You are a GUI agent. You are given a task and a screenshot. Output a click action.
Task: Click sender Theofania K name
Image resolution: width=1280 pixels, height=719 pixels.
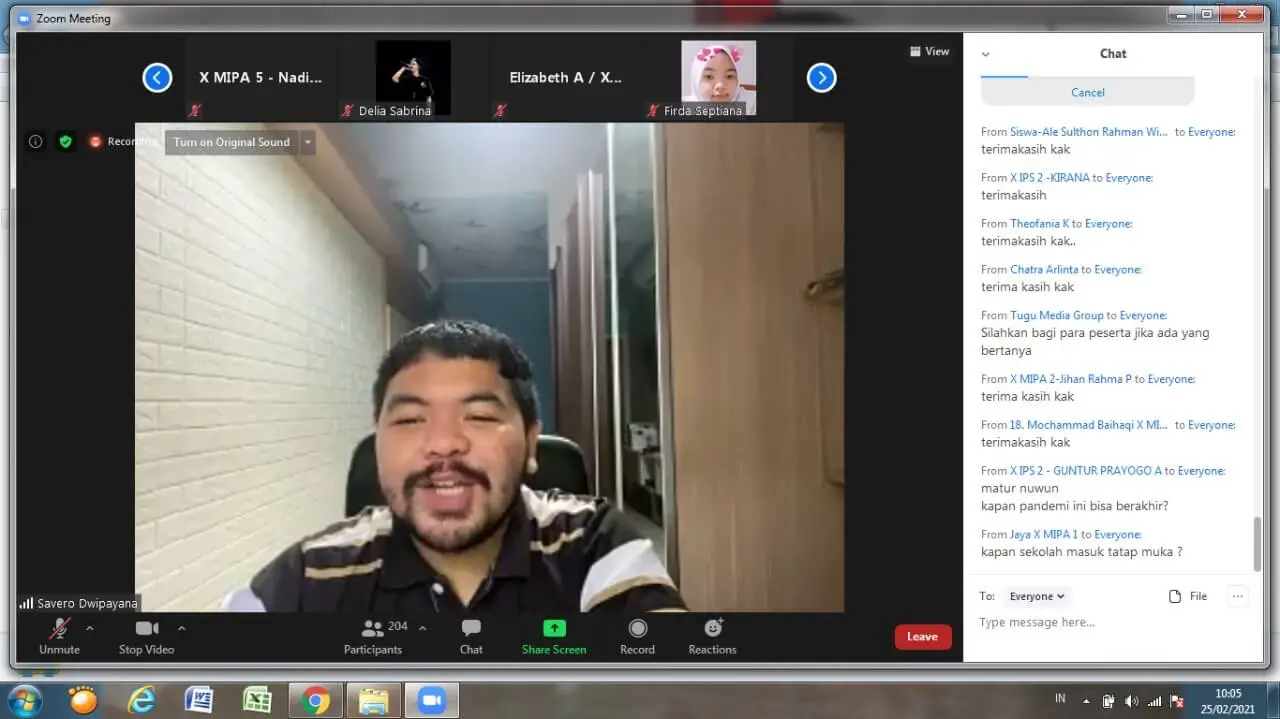click(x=1039, y=224)
